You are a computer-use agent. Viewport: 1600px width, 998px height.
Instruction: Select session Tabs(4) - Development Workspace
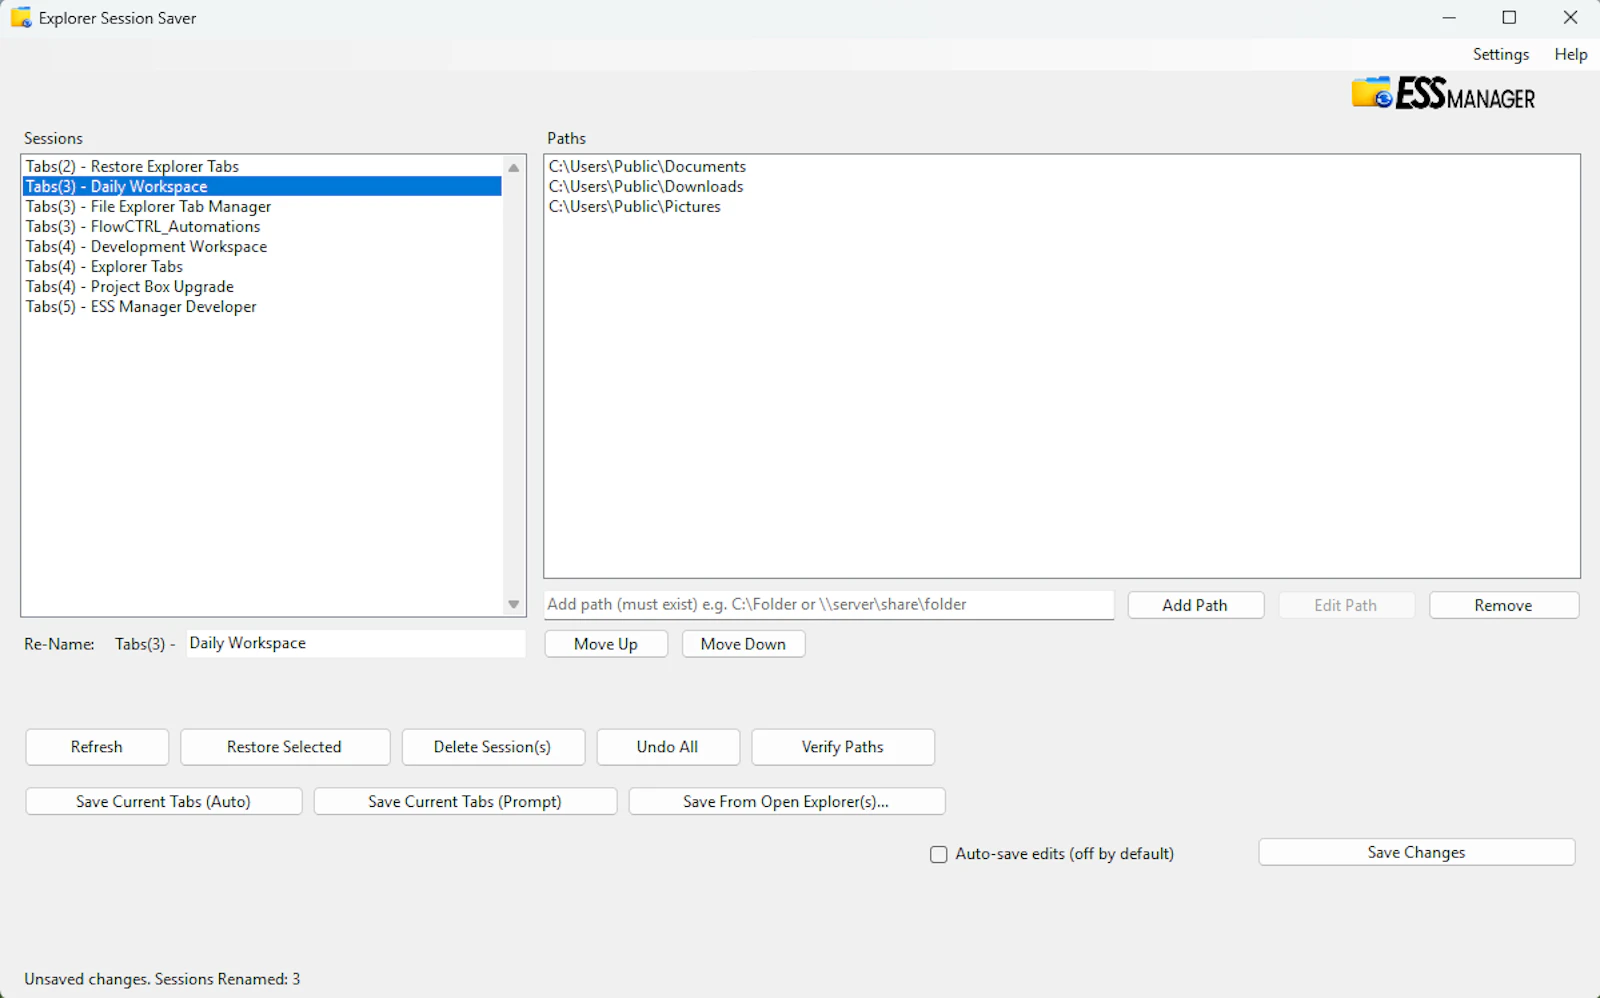262,246
